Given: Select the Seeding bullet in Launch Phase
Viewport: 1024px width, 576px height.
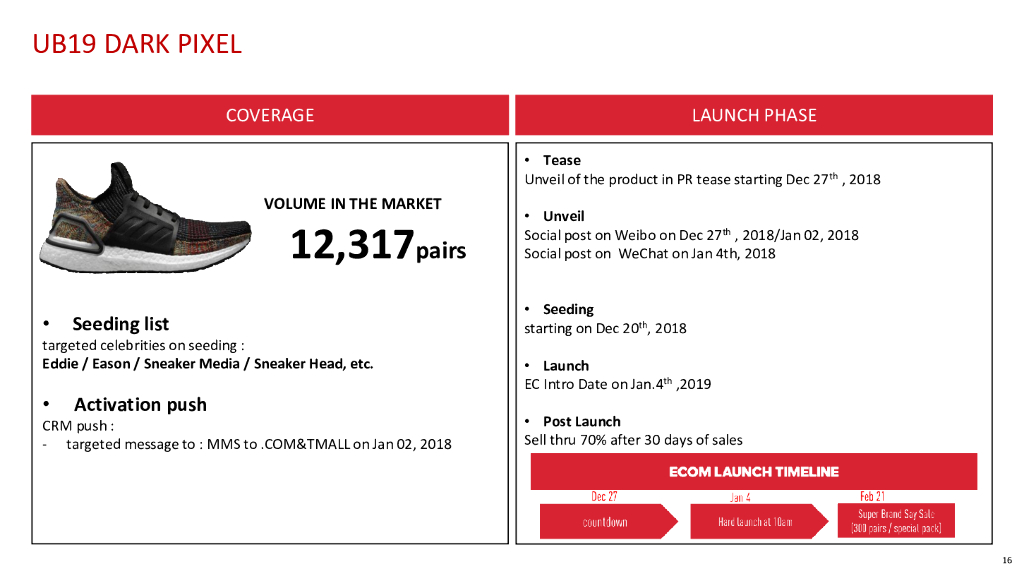Looking at the screenshot, I should (568, 309).
